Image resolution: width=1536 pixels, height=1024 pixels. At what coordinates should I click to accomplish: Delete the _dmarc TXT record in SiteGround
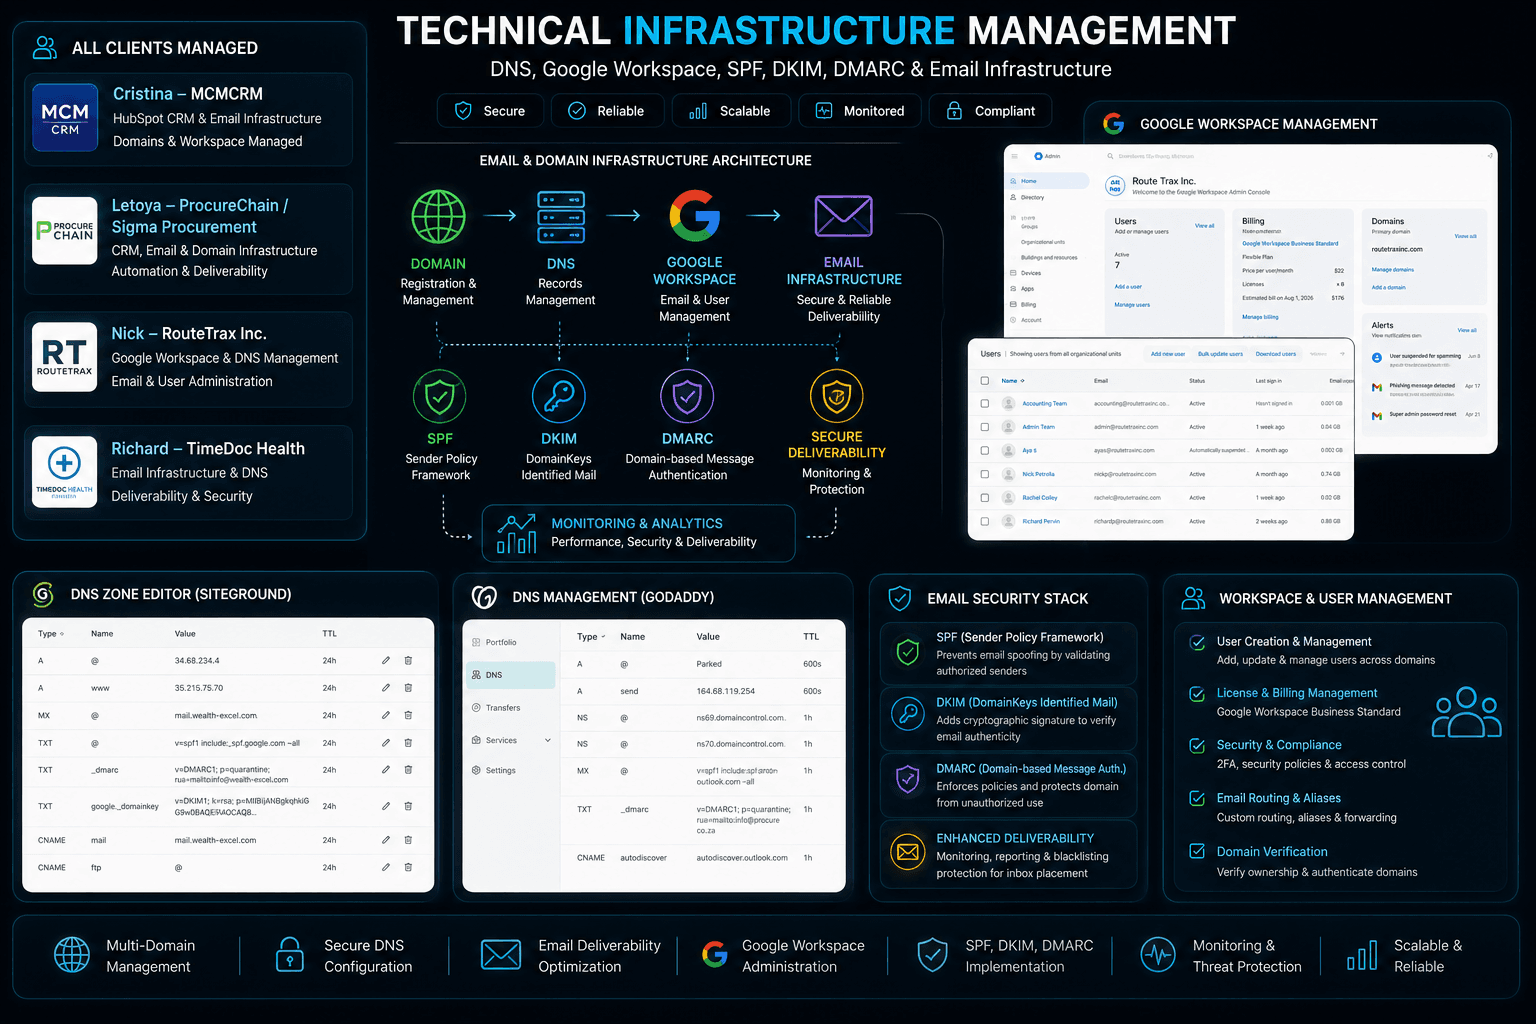tap(408, 770)
